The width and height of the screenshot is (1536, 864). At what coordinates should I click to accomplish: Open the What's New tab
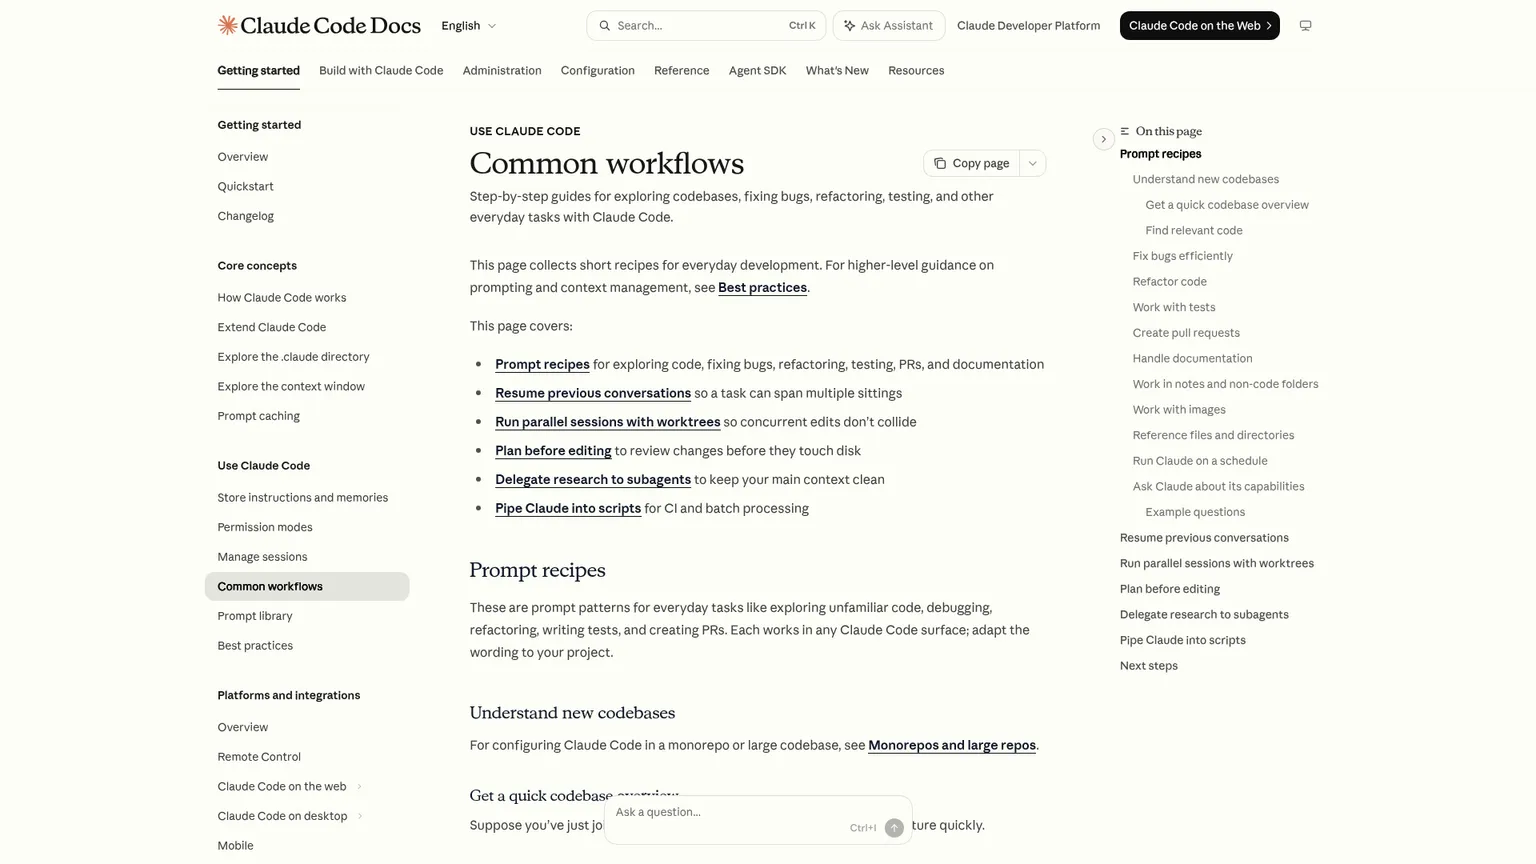pos(837,71)
